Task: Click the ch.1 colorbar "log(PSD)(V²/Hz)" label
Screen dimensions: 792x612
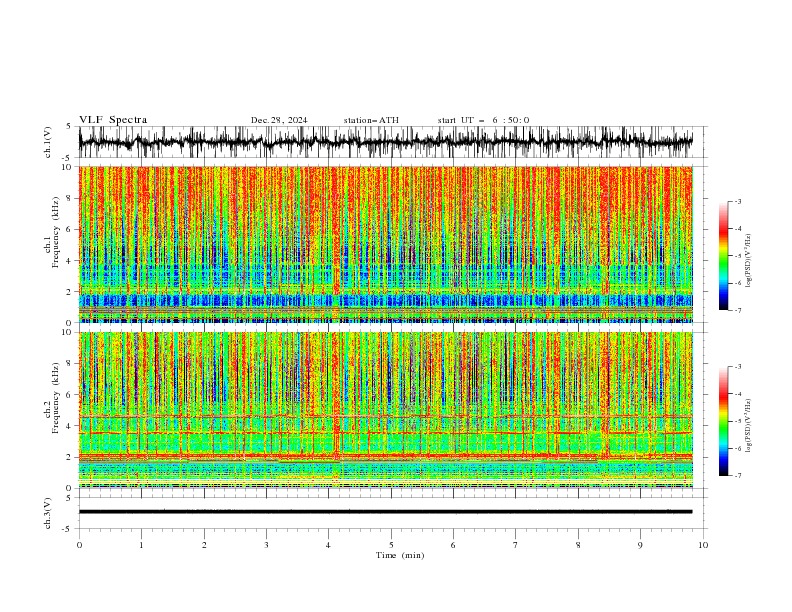Action: coord(749,261)
